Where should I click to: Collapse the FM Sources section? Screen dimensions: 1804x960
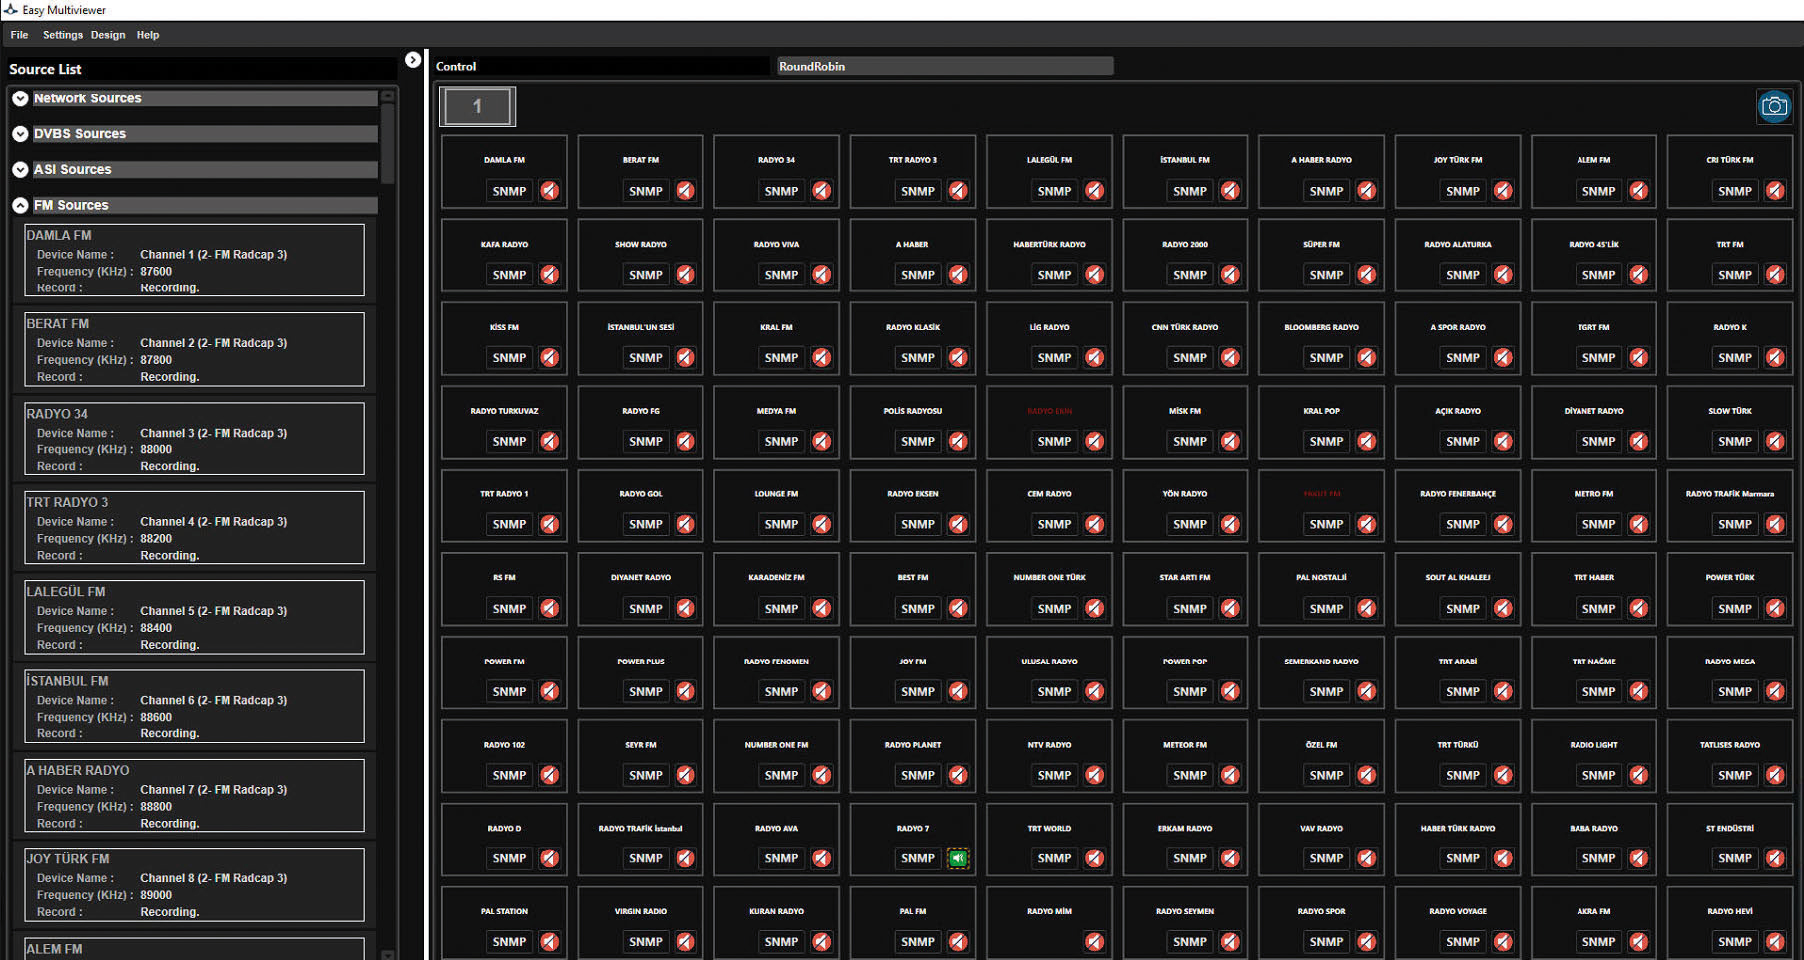click(x=20, y=205)
